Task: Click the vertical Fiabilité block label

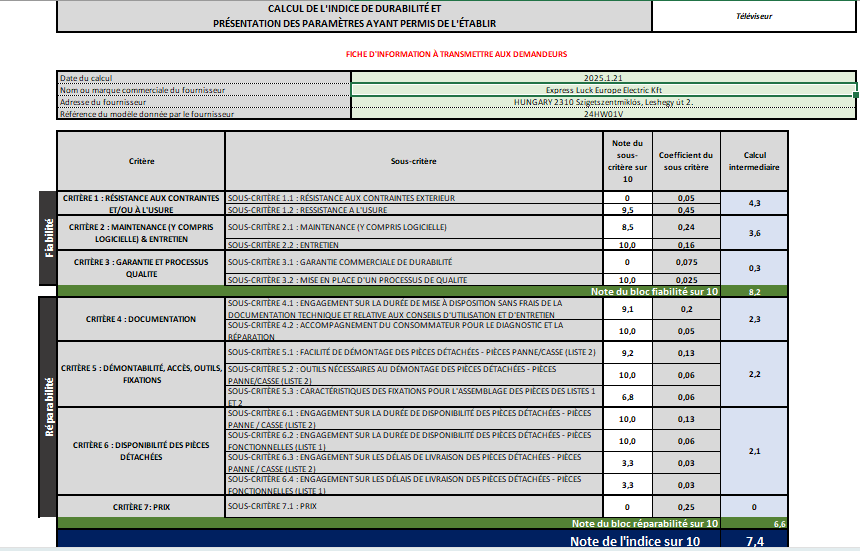Action: (x=48, y=238)
